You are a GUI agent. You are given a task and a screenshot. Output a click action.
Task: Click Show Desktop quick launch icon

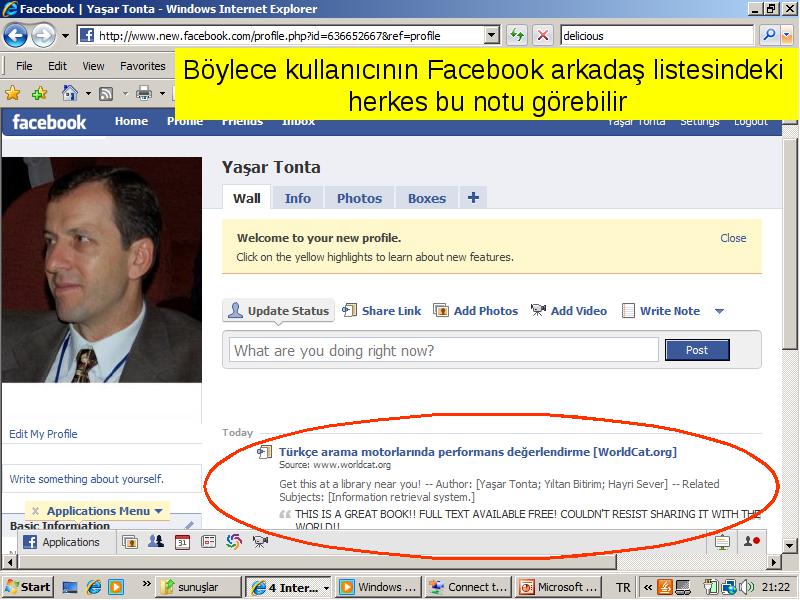coord(69,587)
